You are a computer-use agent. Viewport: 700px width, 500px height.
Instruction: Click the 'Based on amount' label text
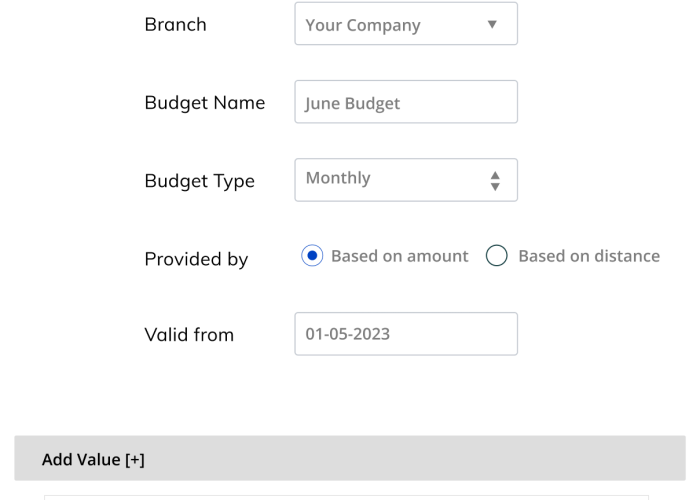(399, 256)
